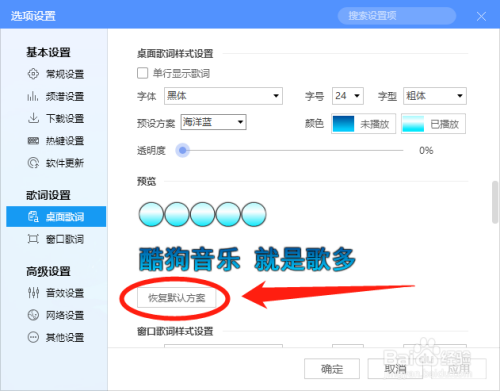Open the 常规设置 section
500x391 pixels.
point(56,74)
